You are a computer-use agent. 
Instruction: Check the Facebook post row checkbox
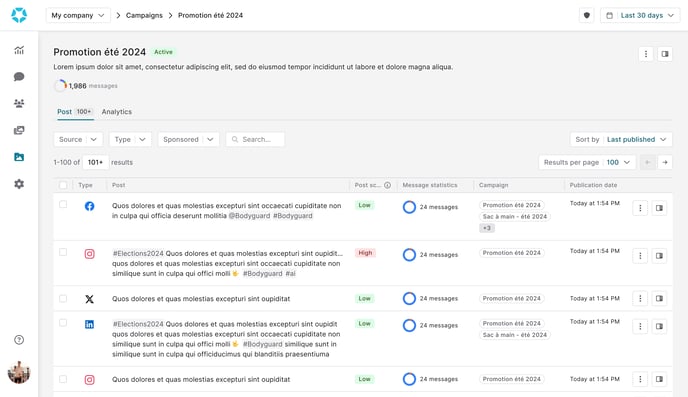point(63,204)
